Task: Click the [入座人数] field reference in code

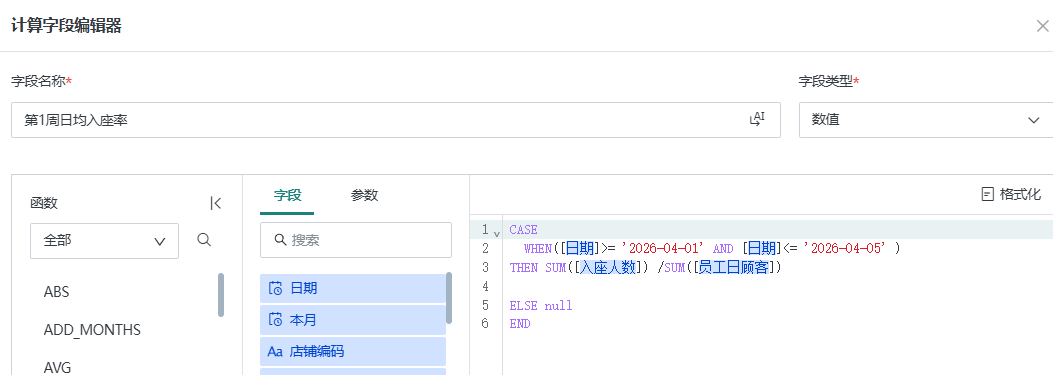Action: point(609,267)
